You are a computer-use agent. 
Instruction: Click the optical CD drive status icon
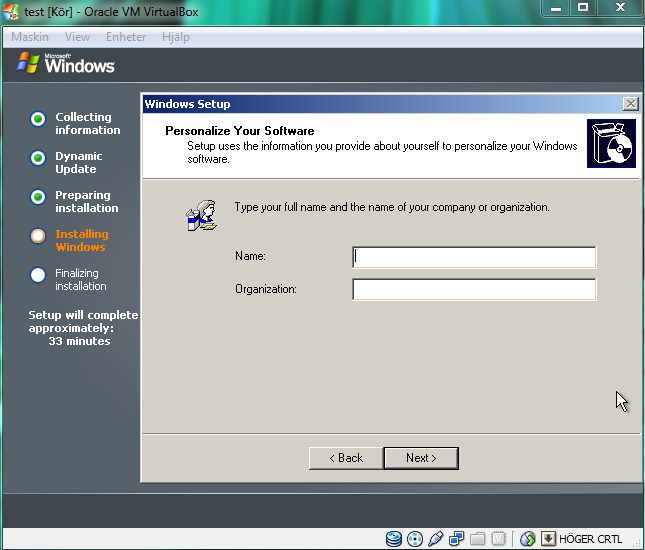tap(415, 538)
